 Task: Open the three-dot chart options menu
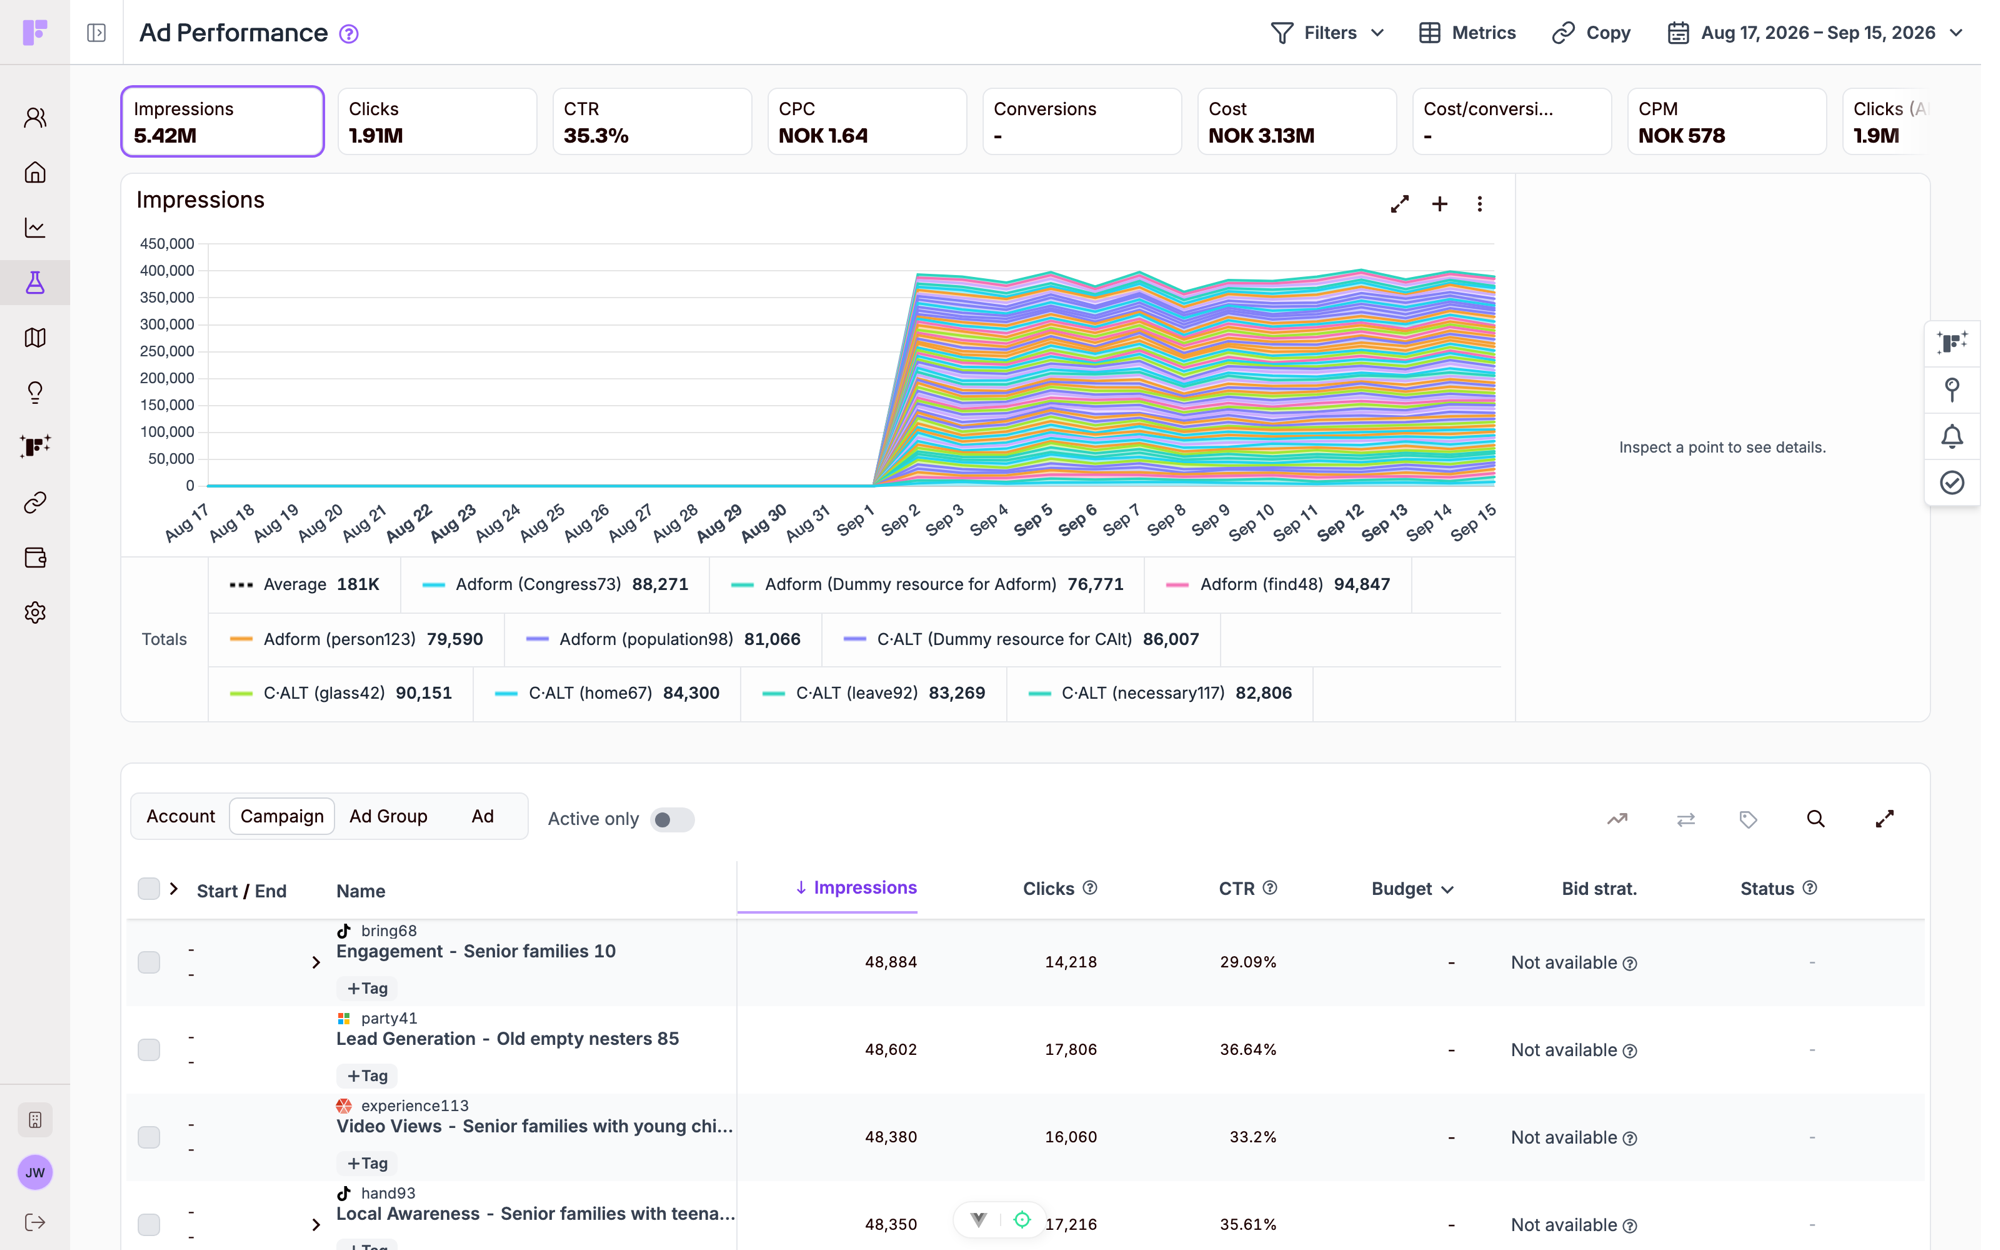pyautogui.click(x=1479, y=204)
